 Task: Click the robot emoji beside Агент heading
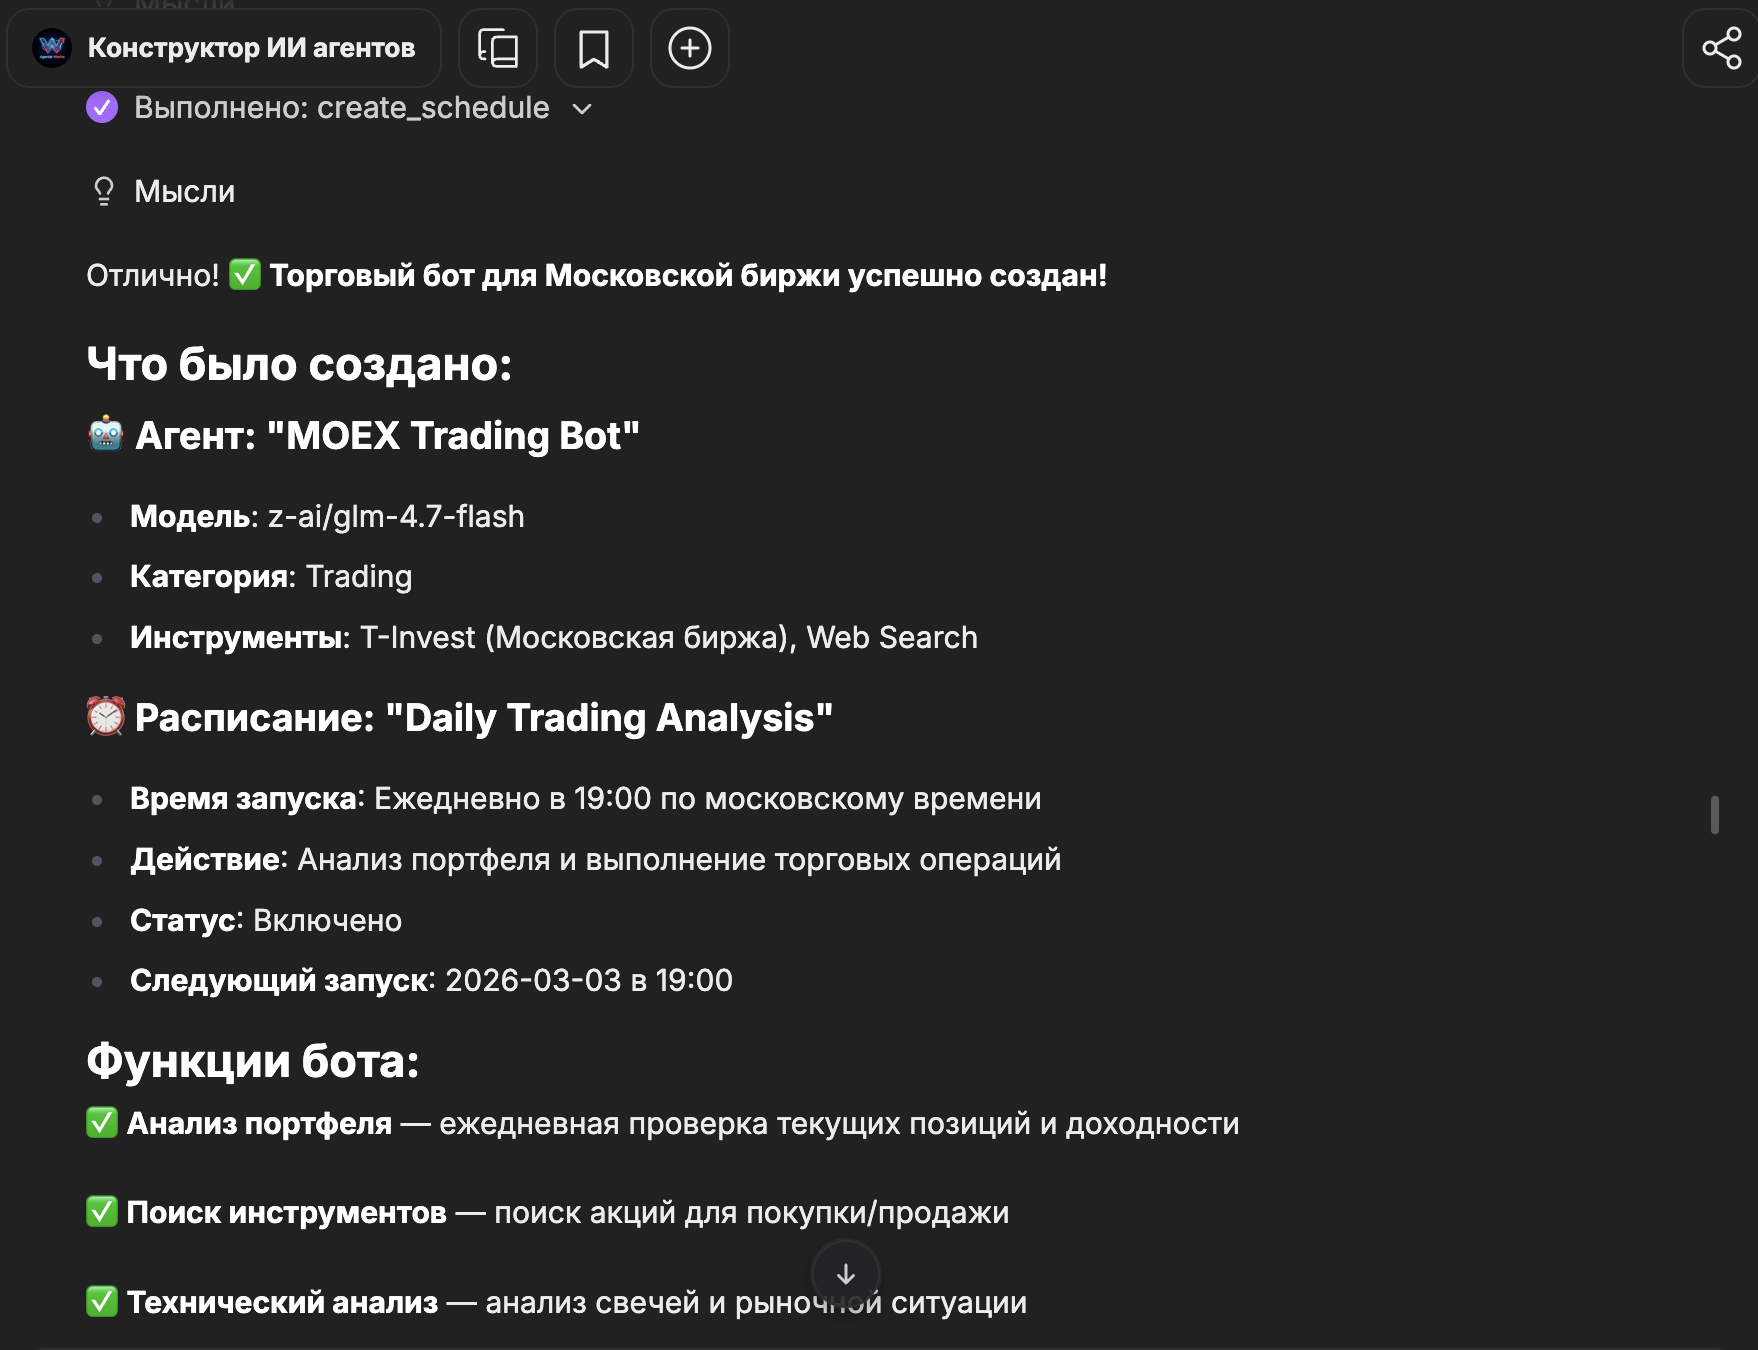click(106, 435)
